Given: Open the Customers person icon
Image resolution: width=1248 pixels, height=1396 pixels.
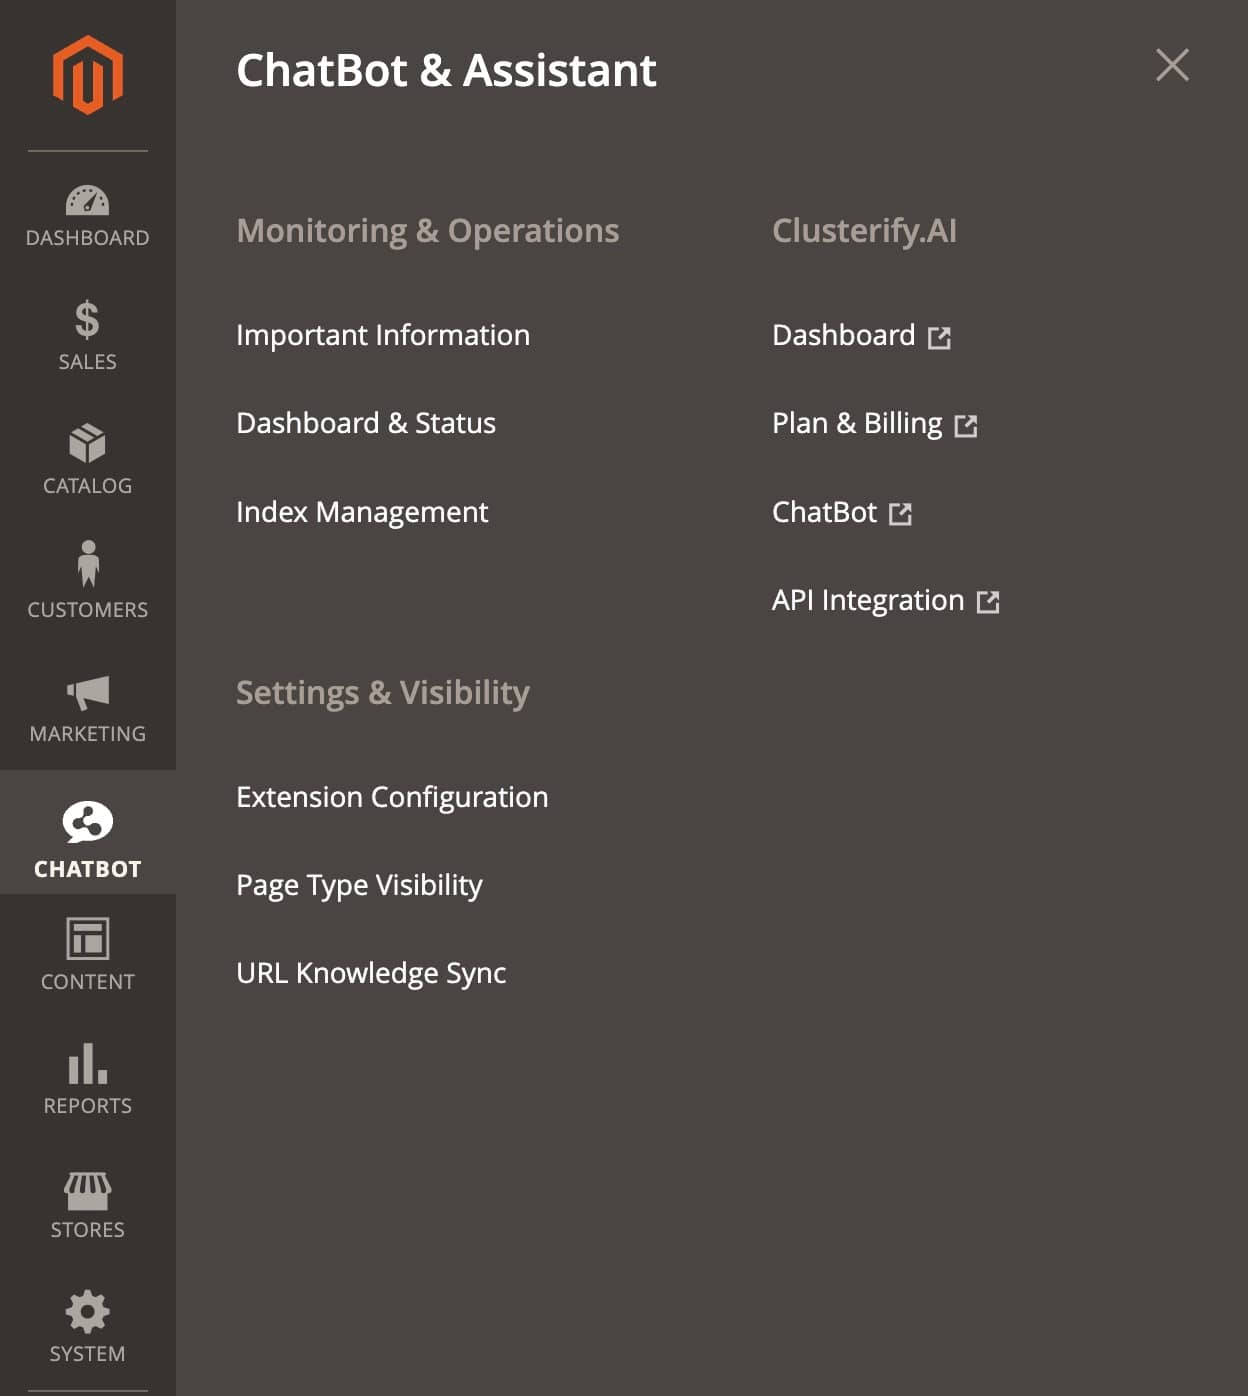Looking at the screenshot, I should tap(88, 563).
